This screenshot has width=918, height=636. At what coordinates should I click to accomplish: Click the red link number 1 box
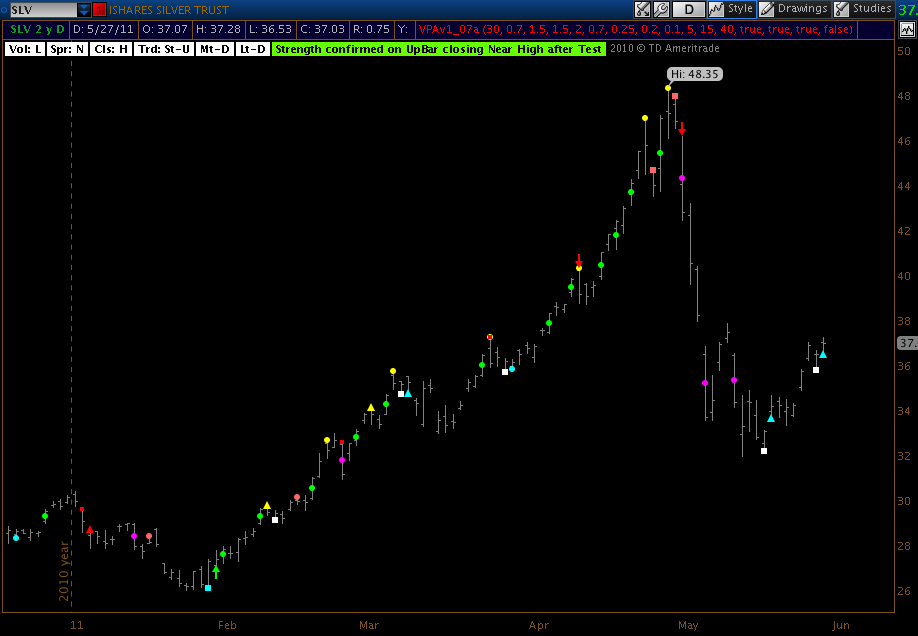(x=99, y=10)
